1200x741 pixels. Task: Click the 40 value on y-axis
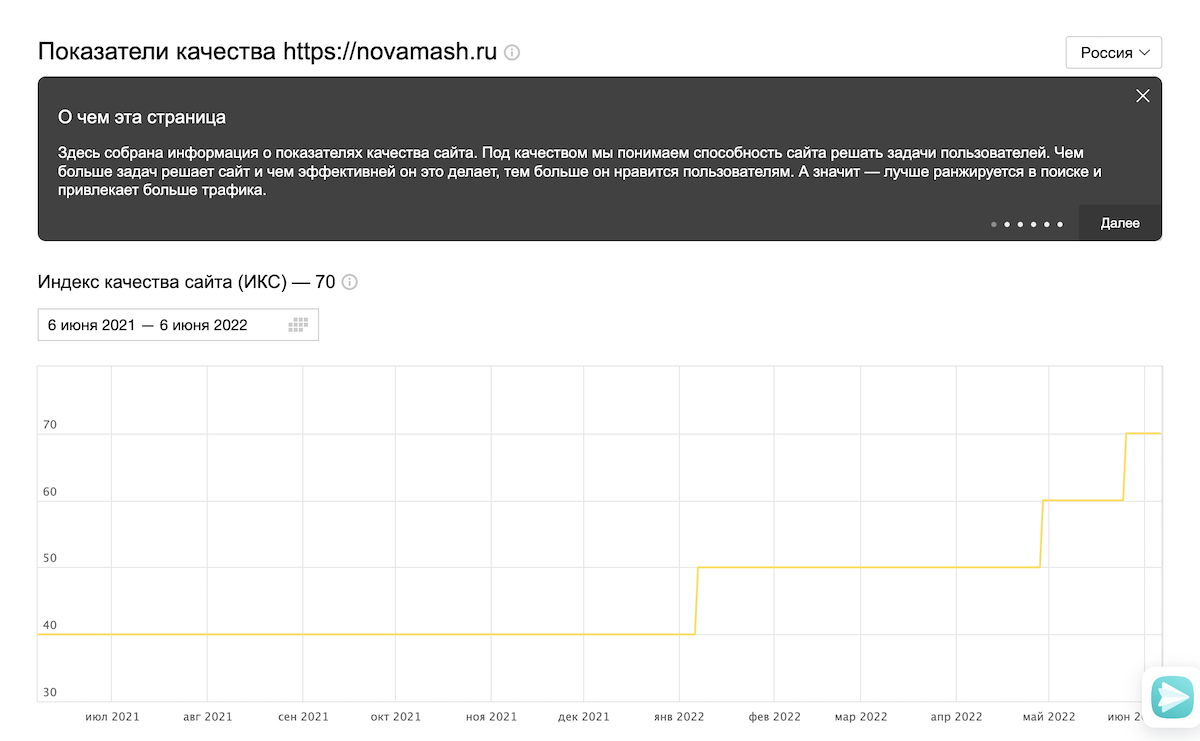(x=49, y=625)
